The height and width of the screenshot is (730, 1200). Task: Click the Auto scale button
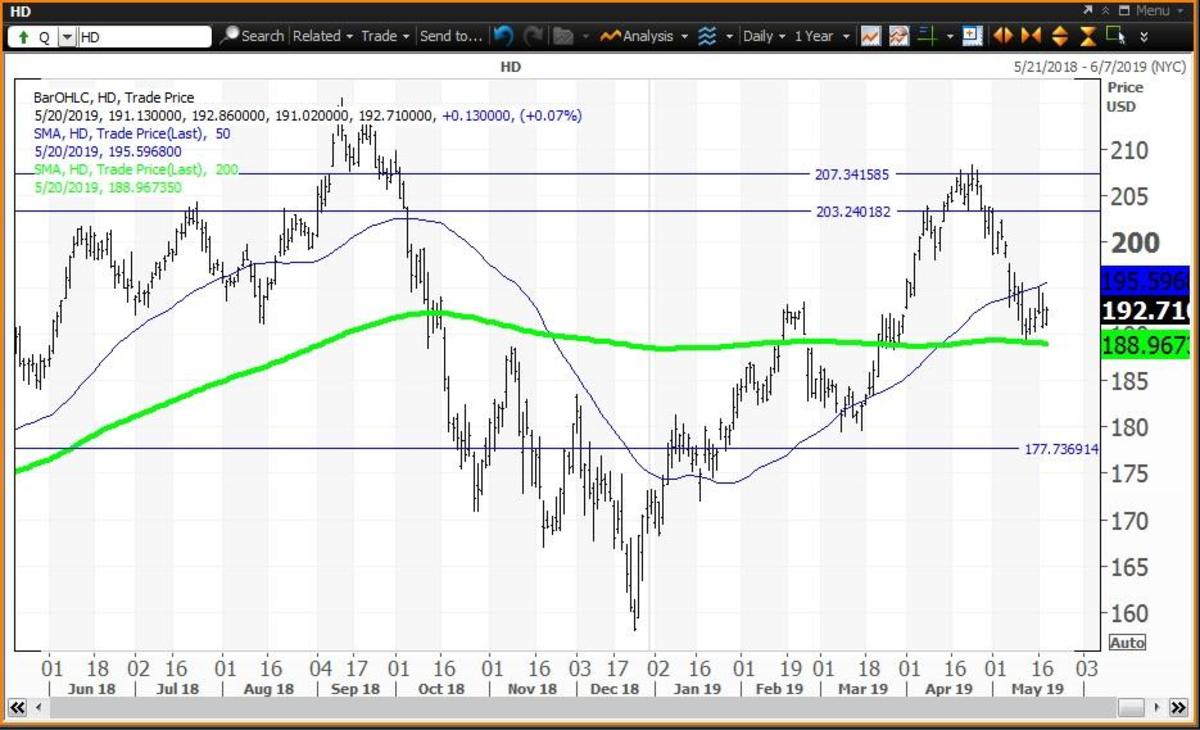tap(1127, 642)
